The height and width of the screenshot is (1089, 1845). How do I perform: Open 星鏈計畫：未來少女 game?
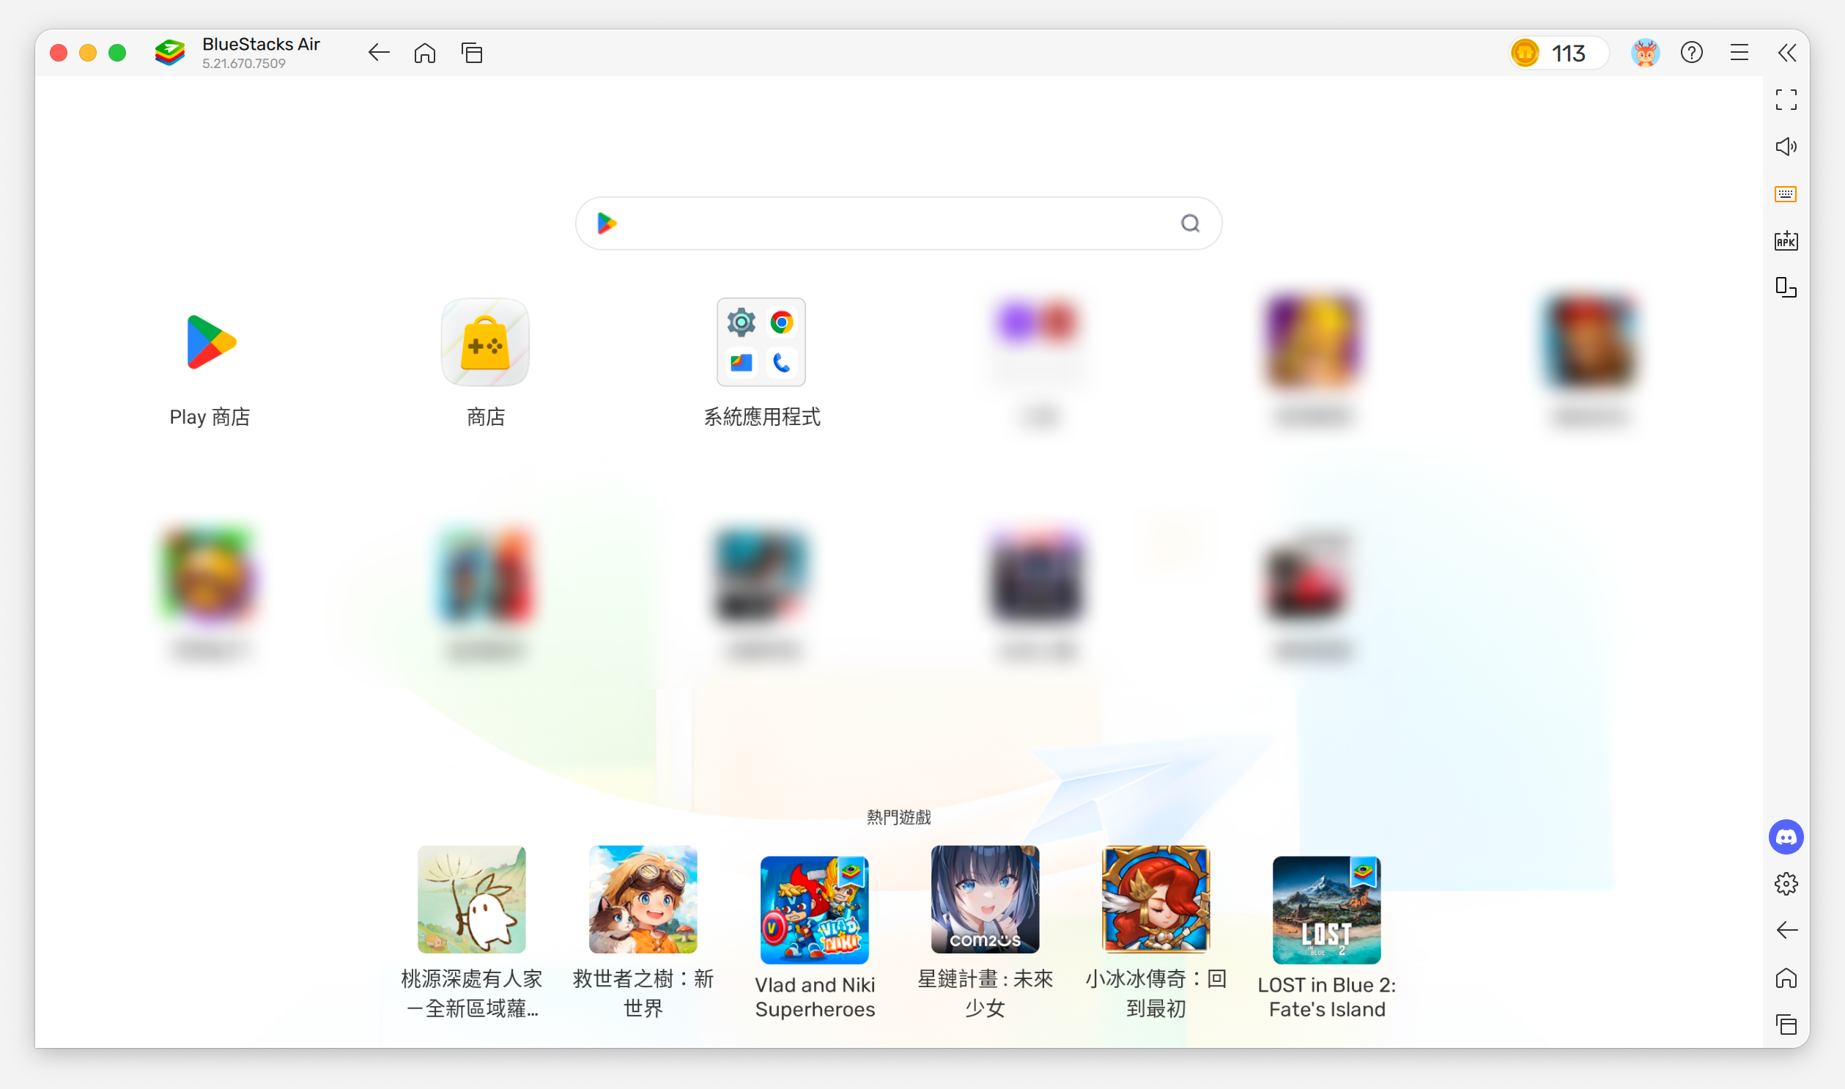click(x=985, y=932)
